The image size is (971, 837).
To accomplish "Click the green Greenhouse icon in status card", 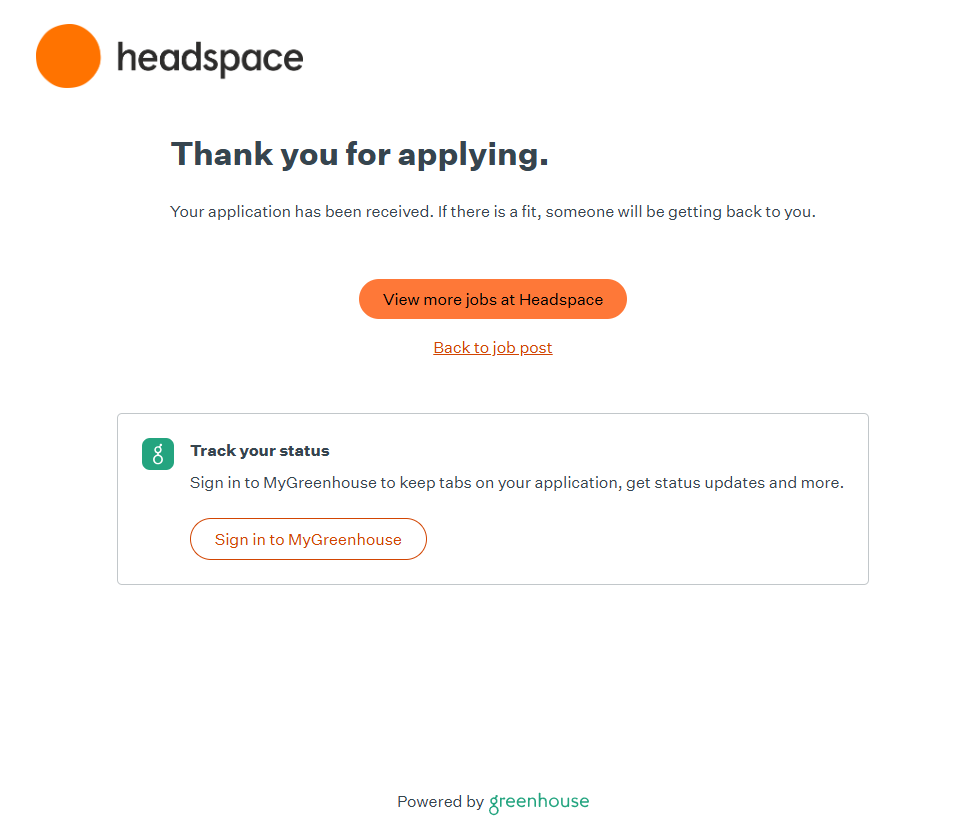I will point(158,454).
